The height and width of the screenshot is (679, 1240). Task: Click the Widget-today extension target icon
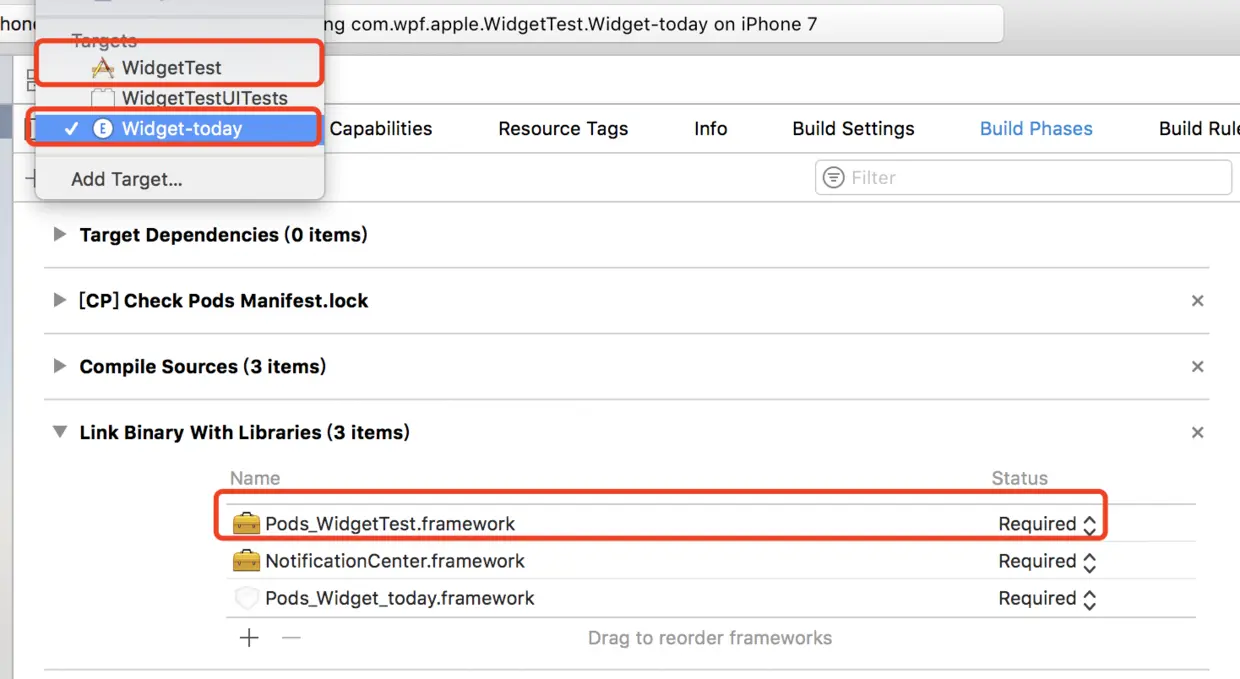pos(103,128)
